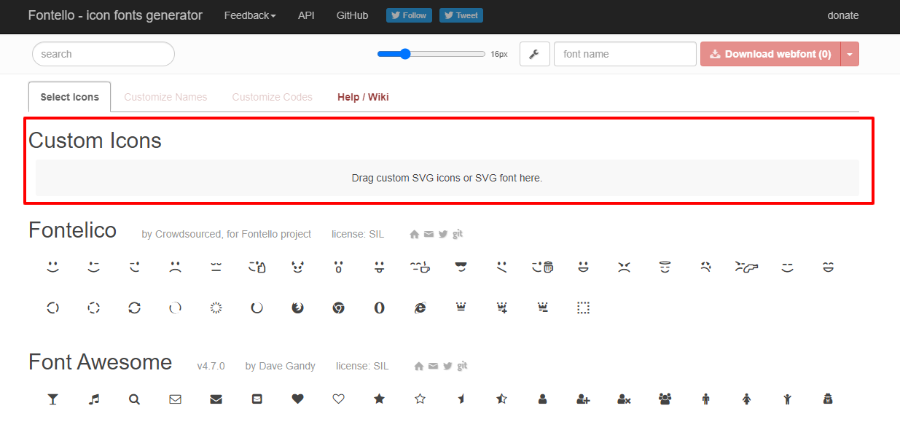Image resolution: width=900 pixels, height=425 pixels.
Task: Open Font Awesome git repository link
Action: [461, 366]
